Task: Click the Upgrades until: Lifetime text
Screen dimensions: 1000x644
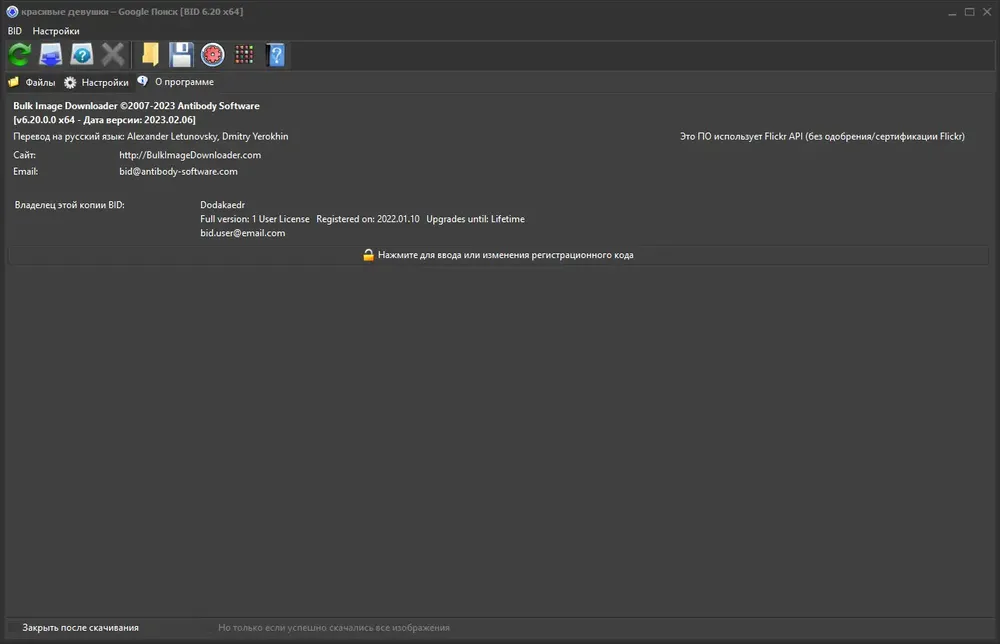Action: (x=475, y=219)
